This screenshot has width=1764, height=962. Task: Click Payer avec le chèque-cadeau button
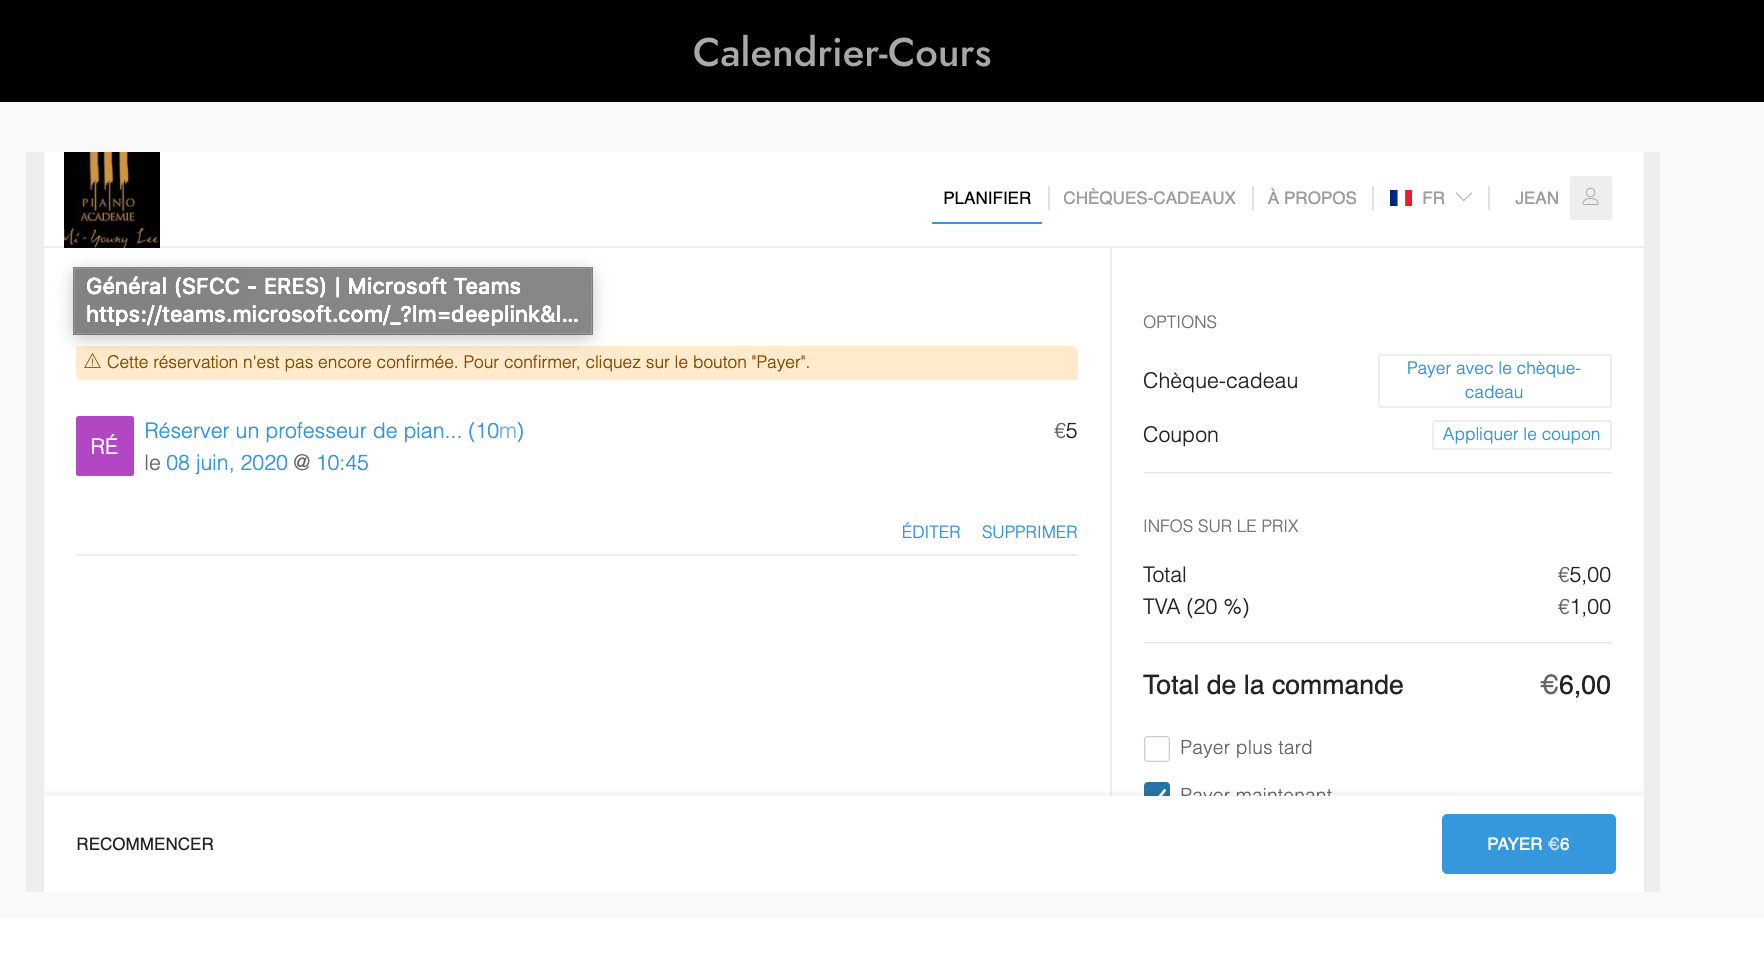coord(1493,380)
